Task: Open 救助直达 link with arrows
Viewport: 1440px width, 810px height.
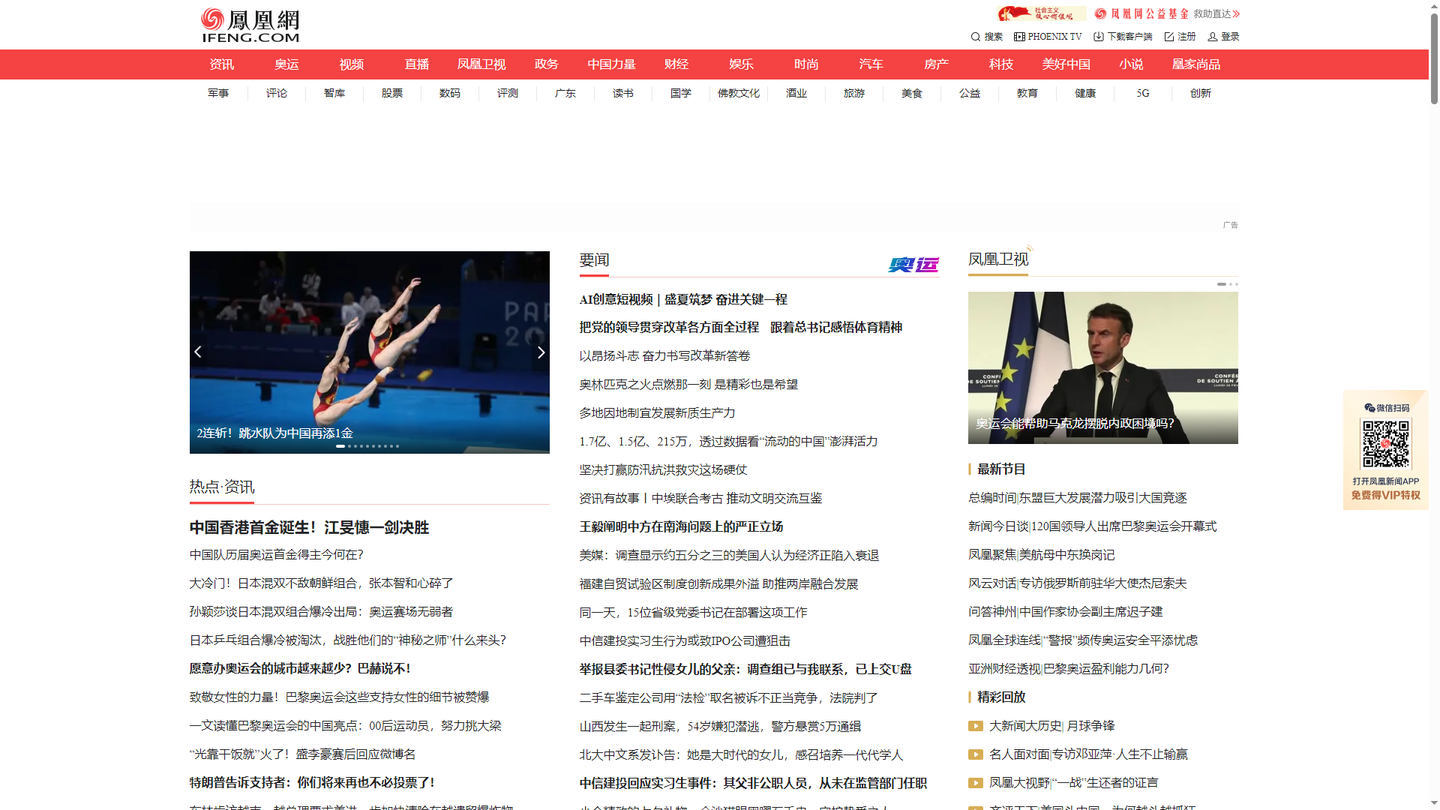Action: tap(1216, 14)
